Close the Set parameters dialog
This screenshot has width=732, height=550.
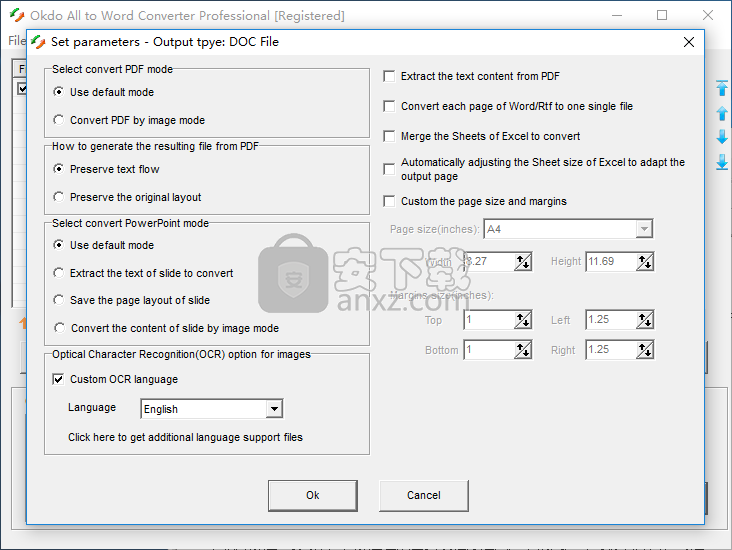[689, 42]
